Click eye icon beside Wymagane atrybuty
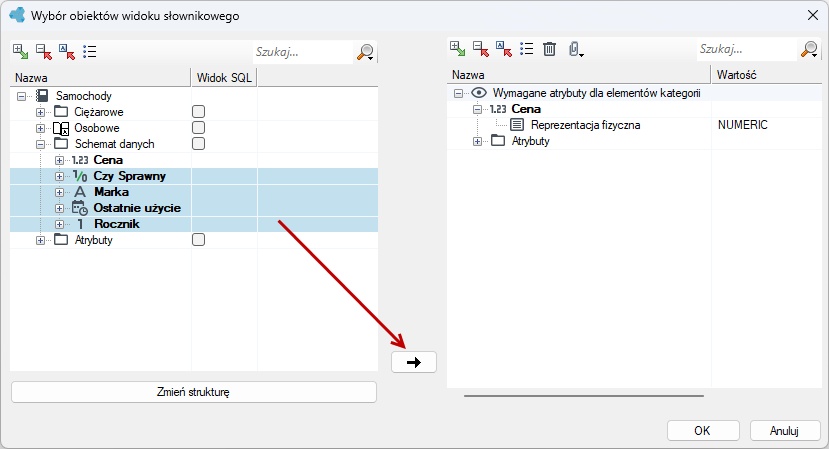829x449 pixels. (478, 93)
